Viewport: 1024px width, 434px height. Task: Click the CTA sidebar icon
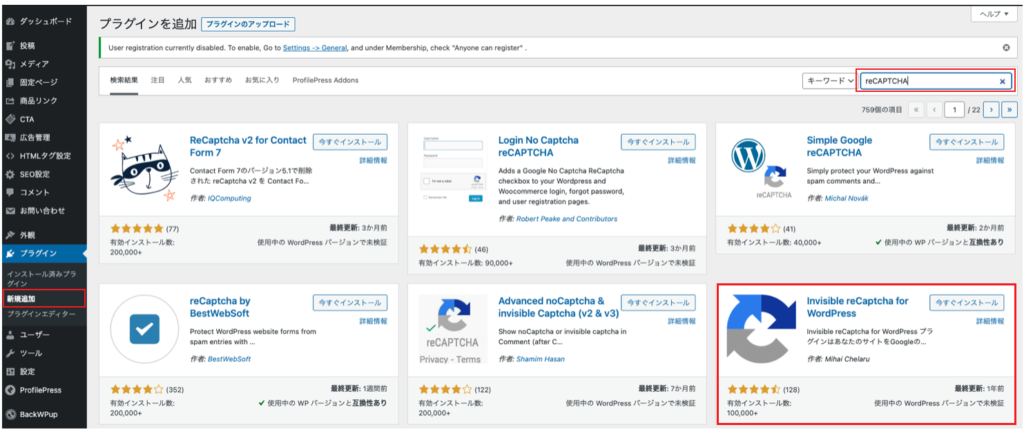point(10,119)
